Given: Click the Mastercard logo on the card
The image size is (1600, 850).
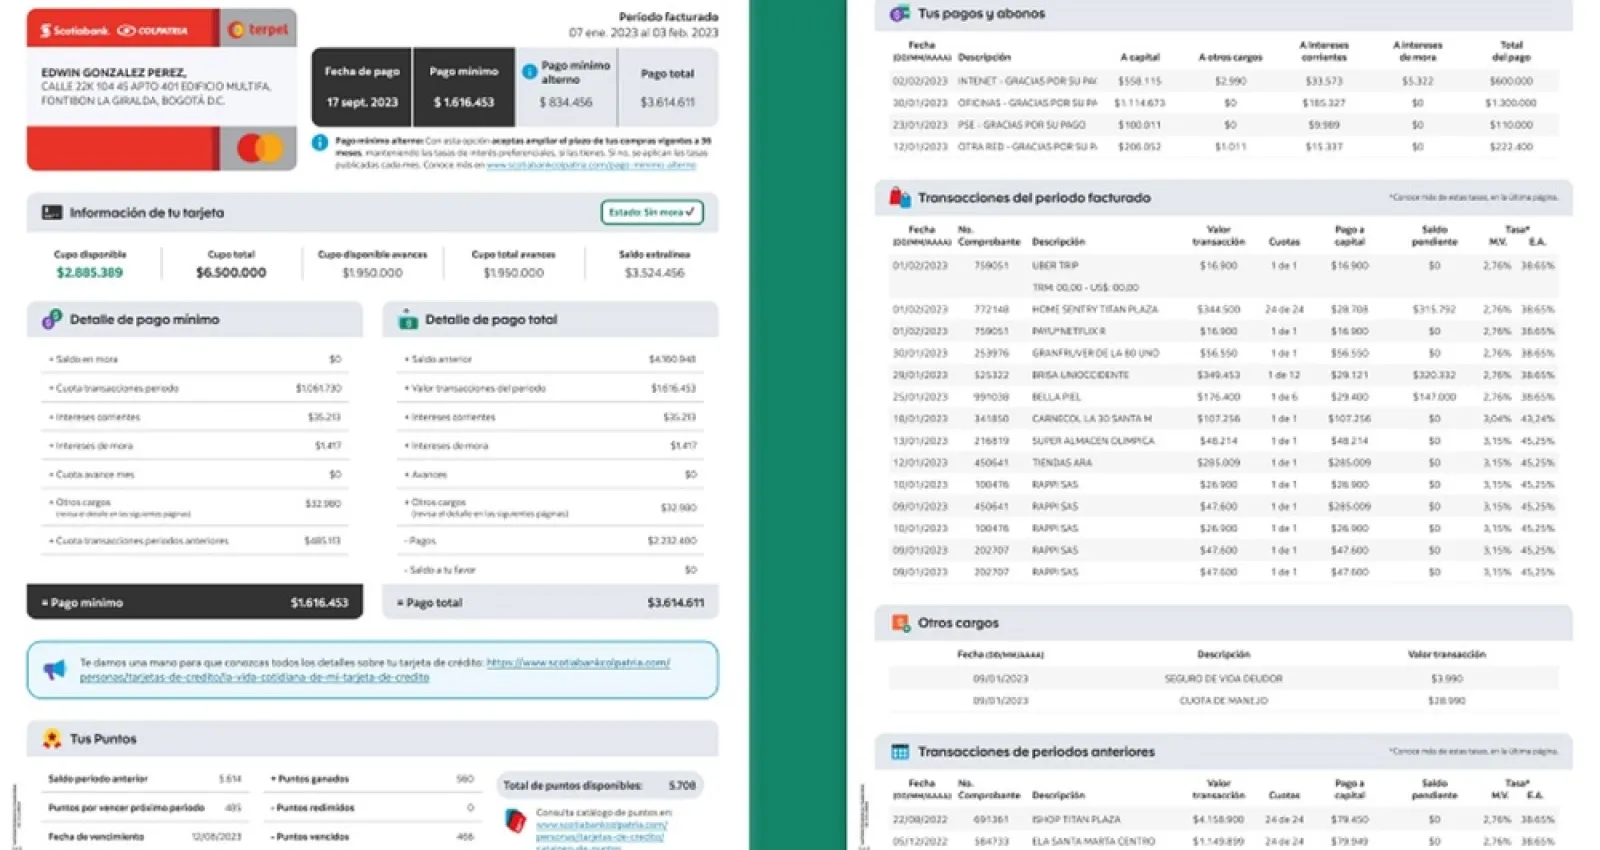Looking at the screenshot, I should pos(260,149).
